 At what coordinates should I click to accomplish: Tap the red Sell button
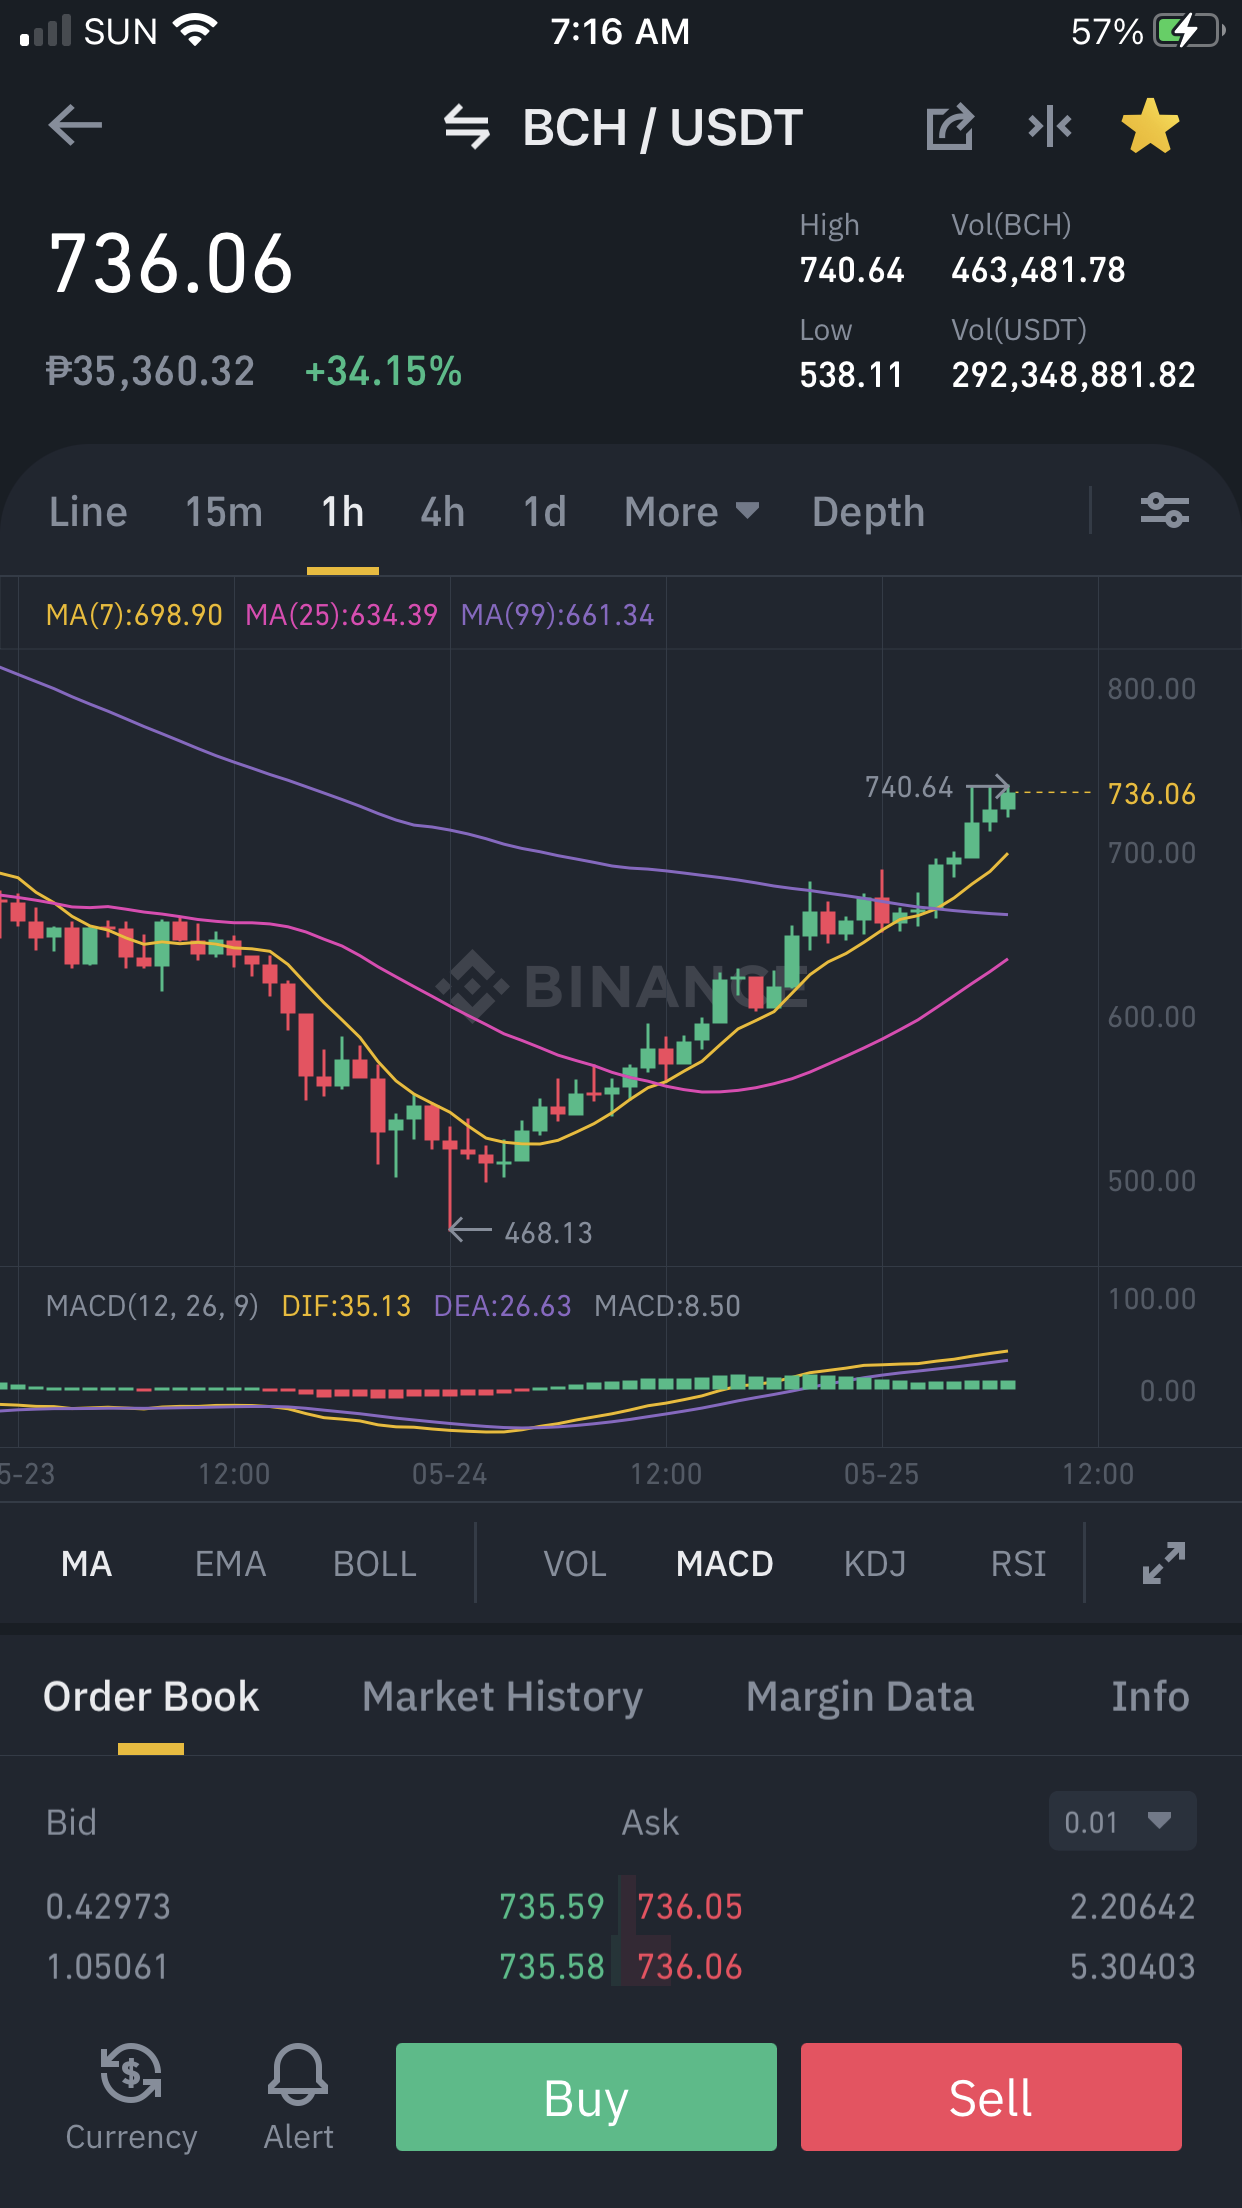click(x=991, y=2097)
